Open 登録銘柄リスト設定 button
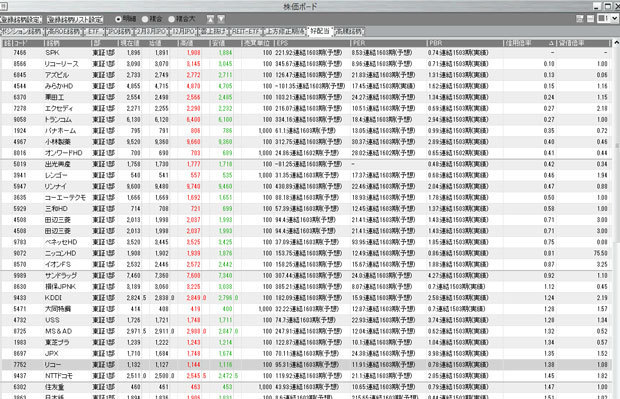Image resolution: width=620 pixels, height=399 pixels. pyautogui.click(x=75, y=19)
